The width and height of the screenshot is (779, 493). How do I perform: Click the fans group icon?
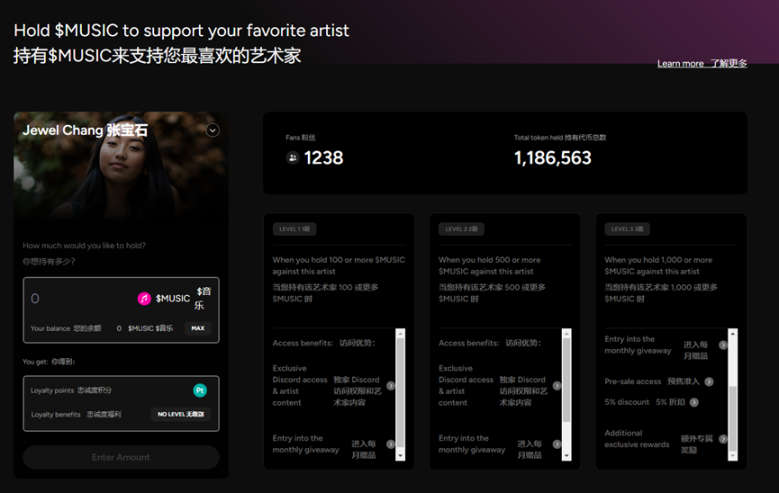coord(292,157)
